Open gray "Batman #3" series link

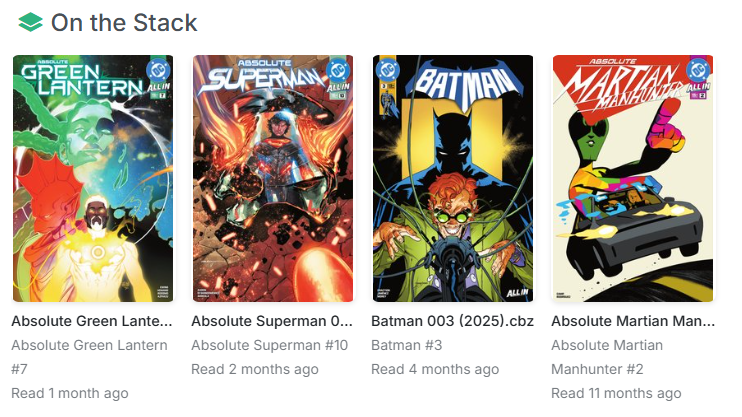click(x=407, y=345)
